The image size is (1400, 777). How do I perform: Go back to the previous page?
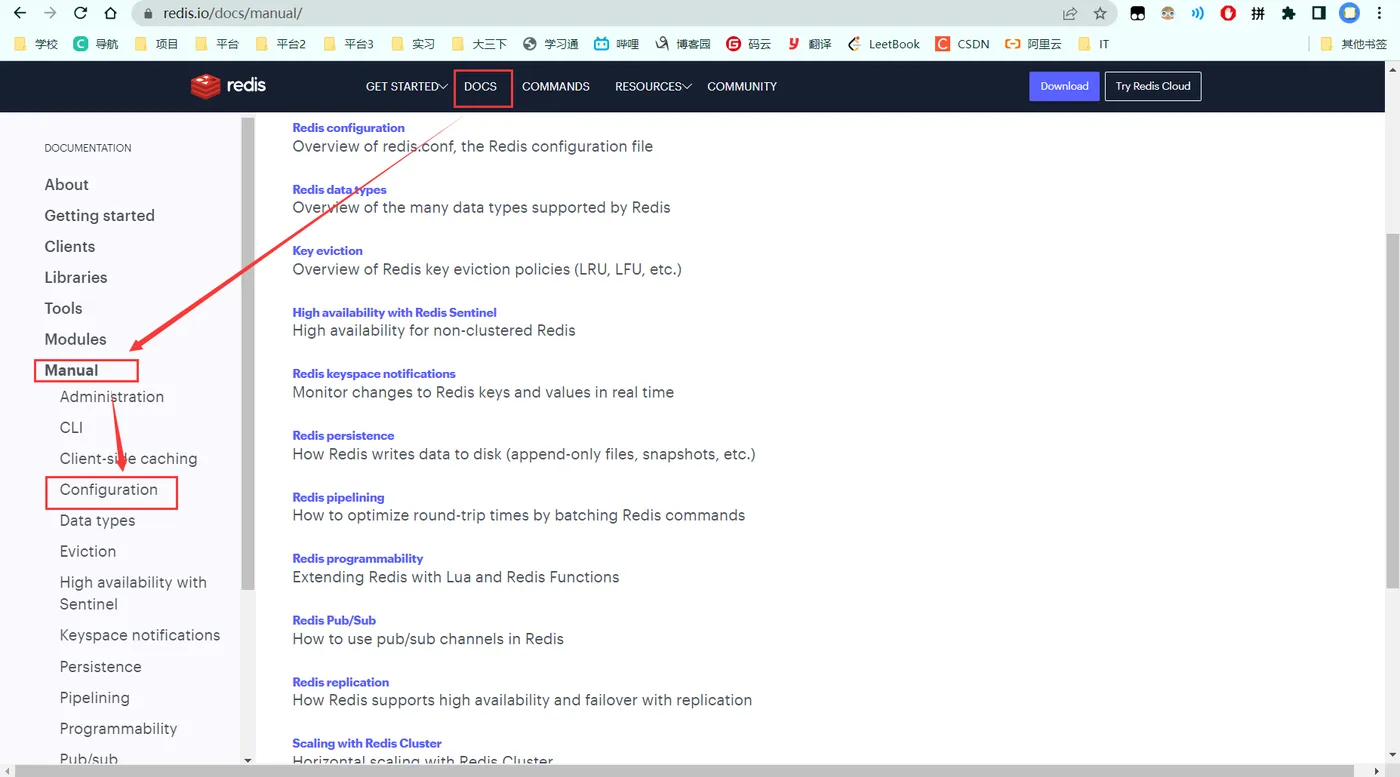(x=20, y=13)
